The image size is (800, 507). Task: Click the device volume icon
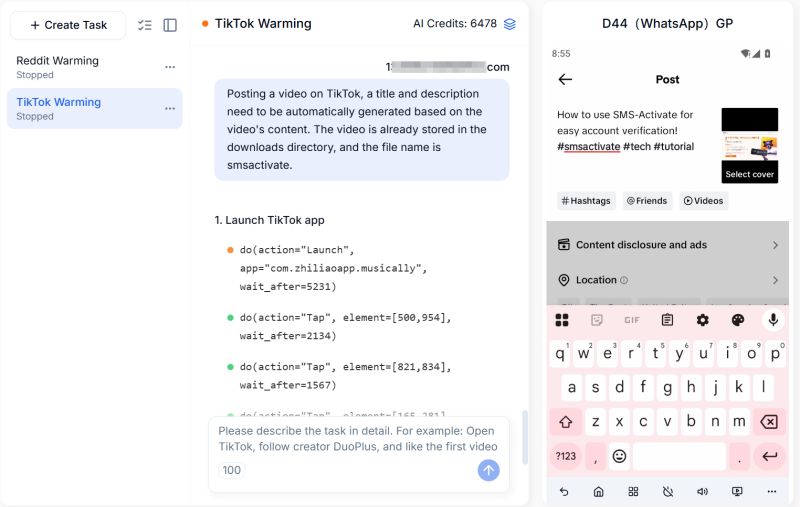(x=703, y=492)
